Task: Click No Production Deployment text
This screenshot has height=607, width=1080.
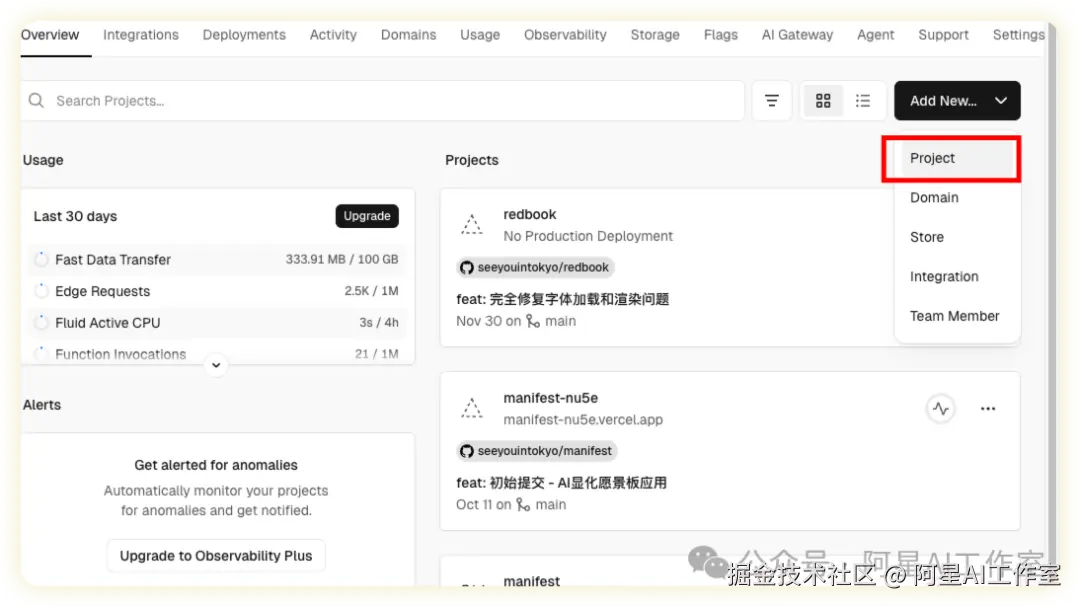Action: (x=588, y=236)
